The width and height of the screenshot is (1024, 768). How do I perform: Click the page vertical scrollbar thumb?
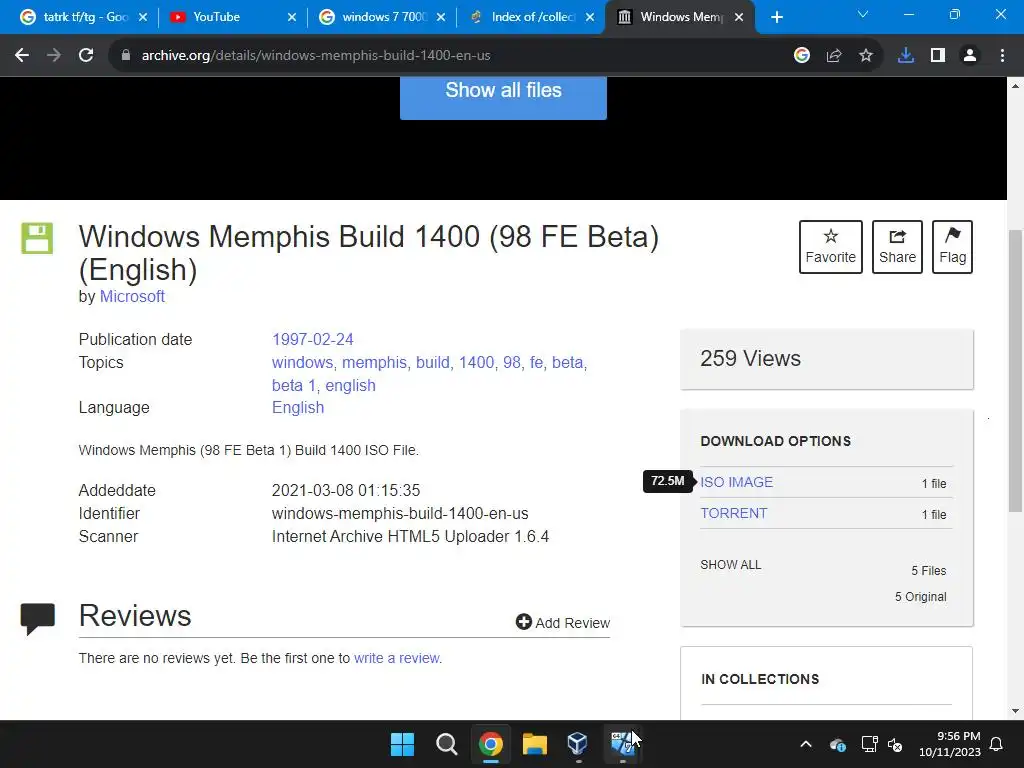tap(1015, 370)
